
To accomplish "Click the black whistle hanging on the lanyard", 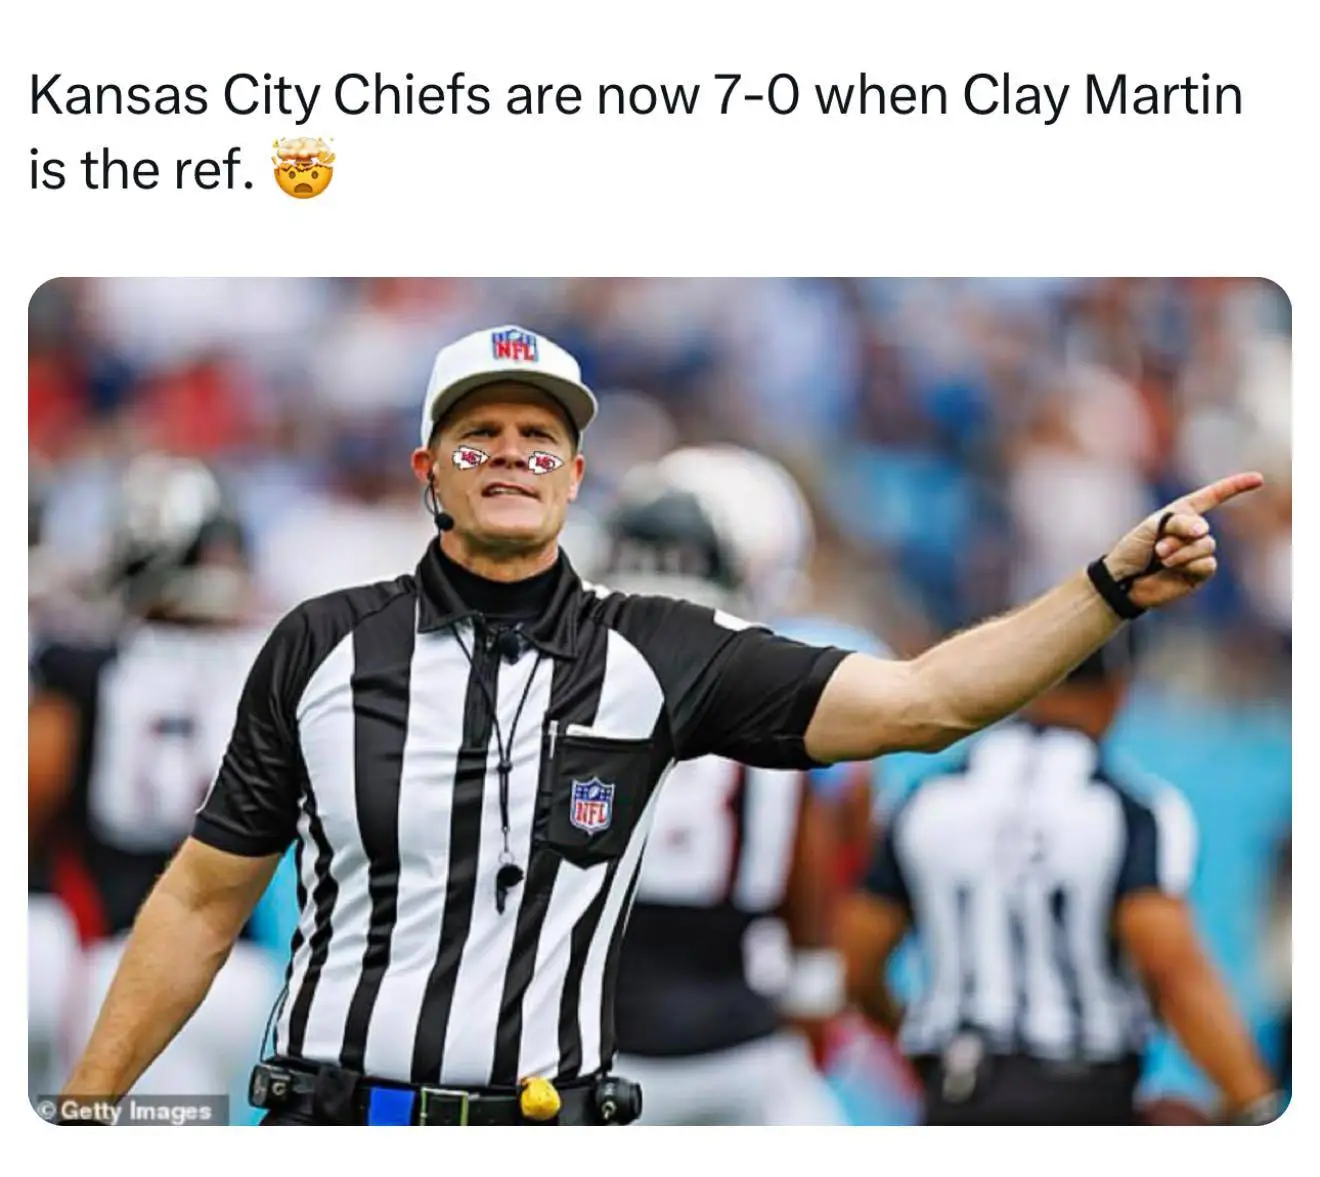I will [508, 885].
